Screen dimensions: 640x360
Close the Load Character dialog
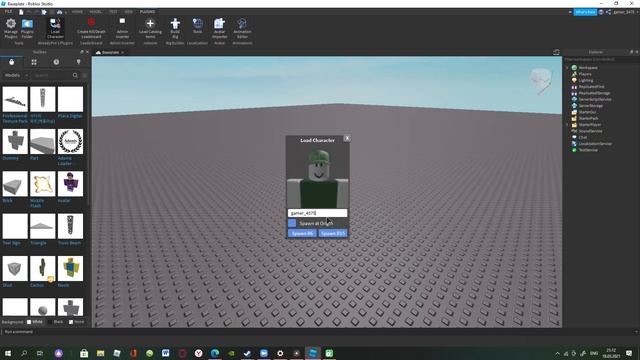[x=347, y=138]
